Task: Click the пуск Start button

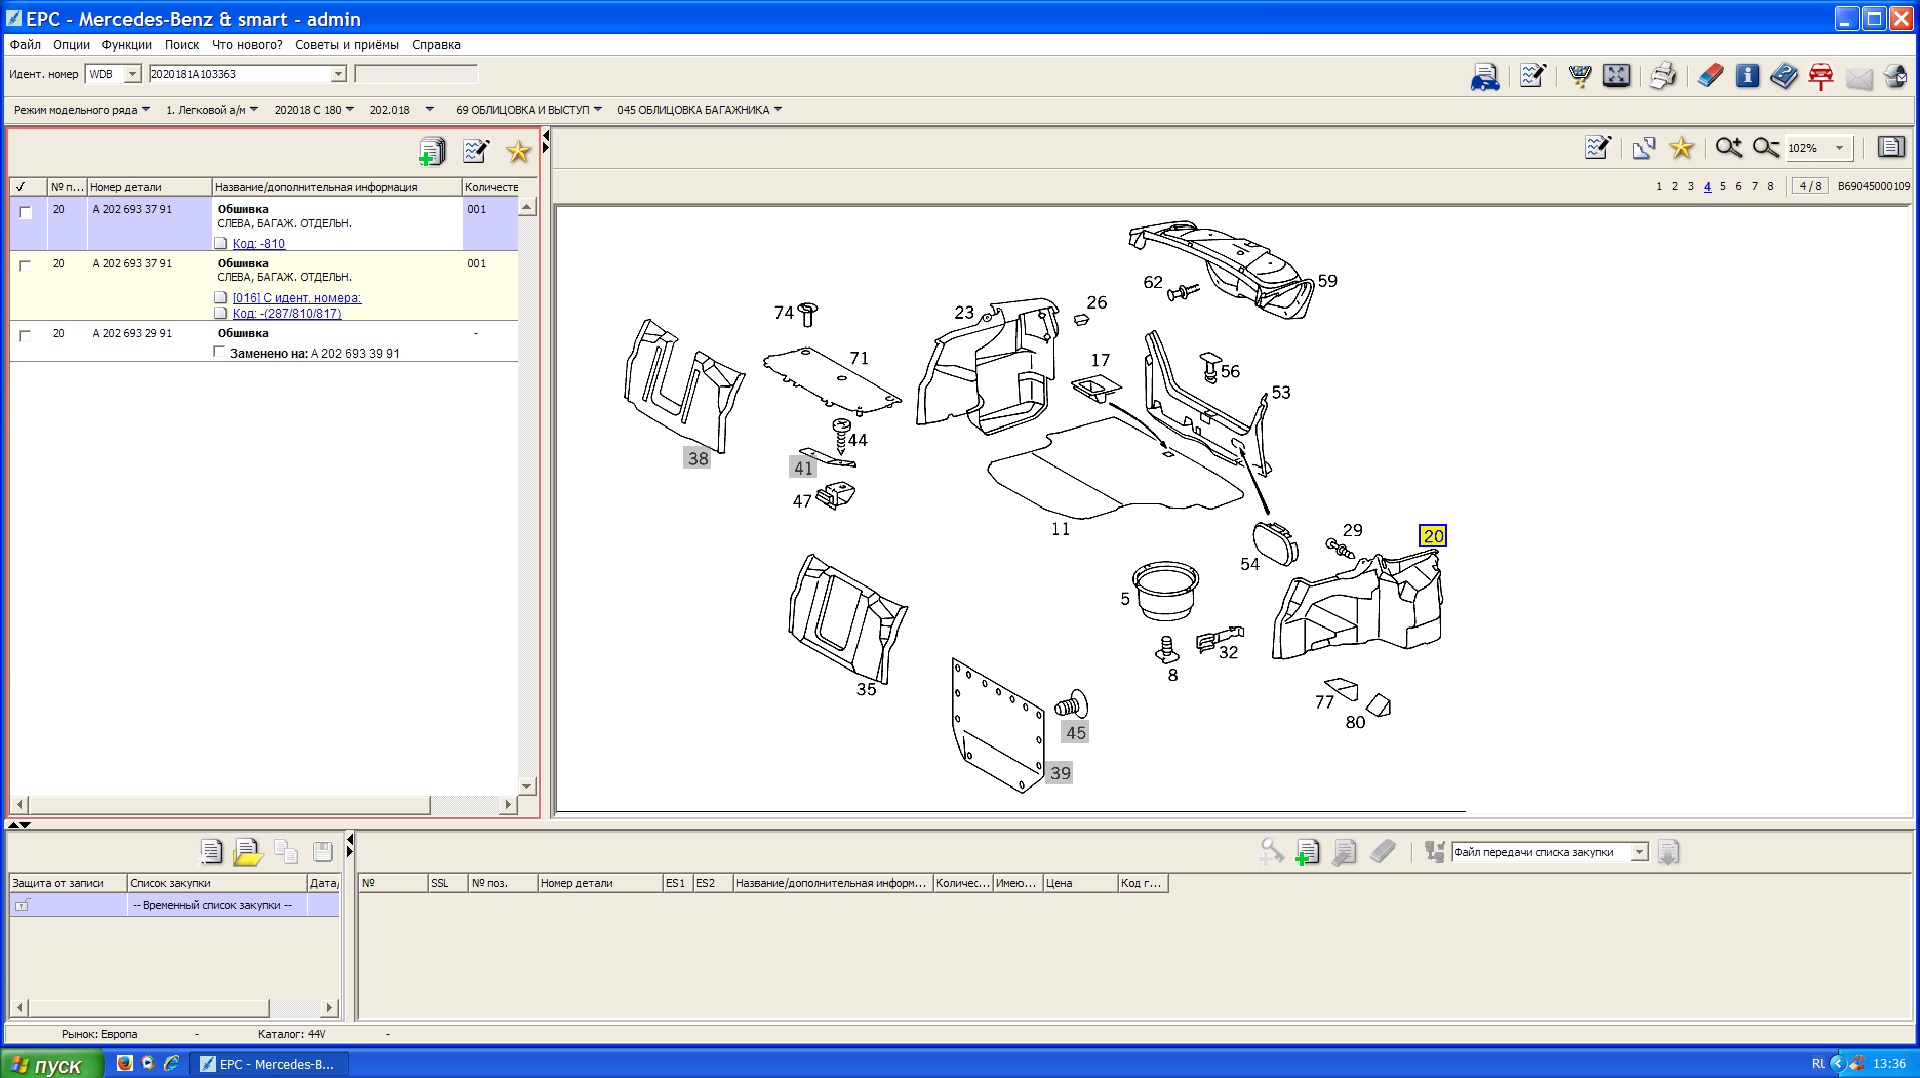Action: [52, 1064]
